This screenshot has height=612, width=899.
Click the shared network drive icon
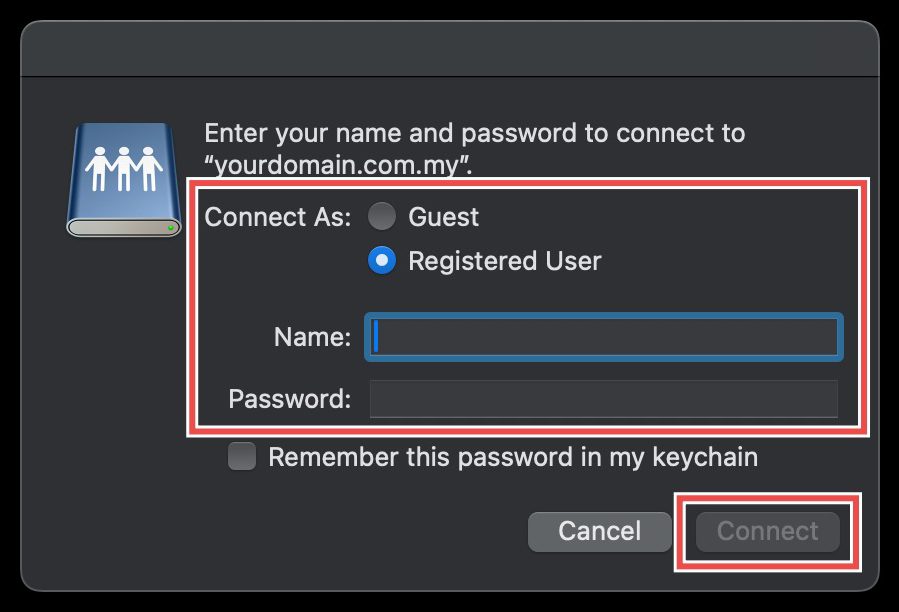click(122, 180)
